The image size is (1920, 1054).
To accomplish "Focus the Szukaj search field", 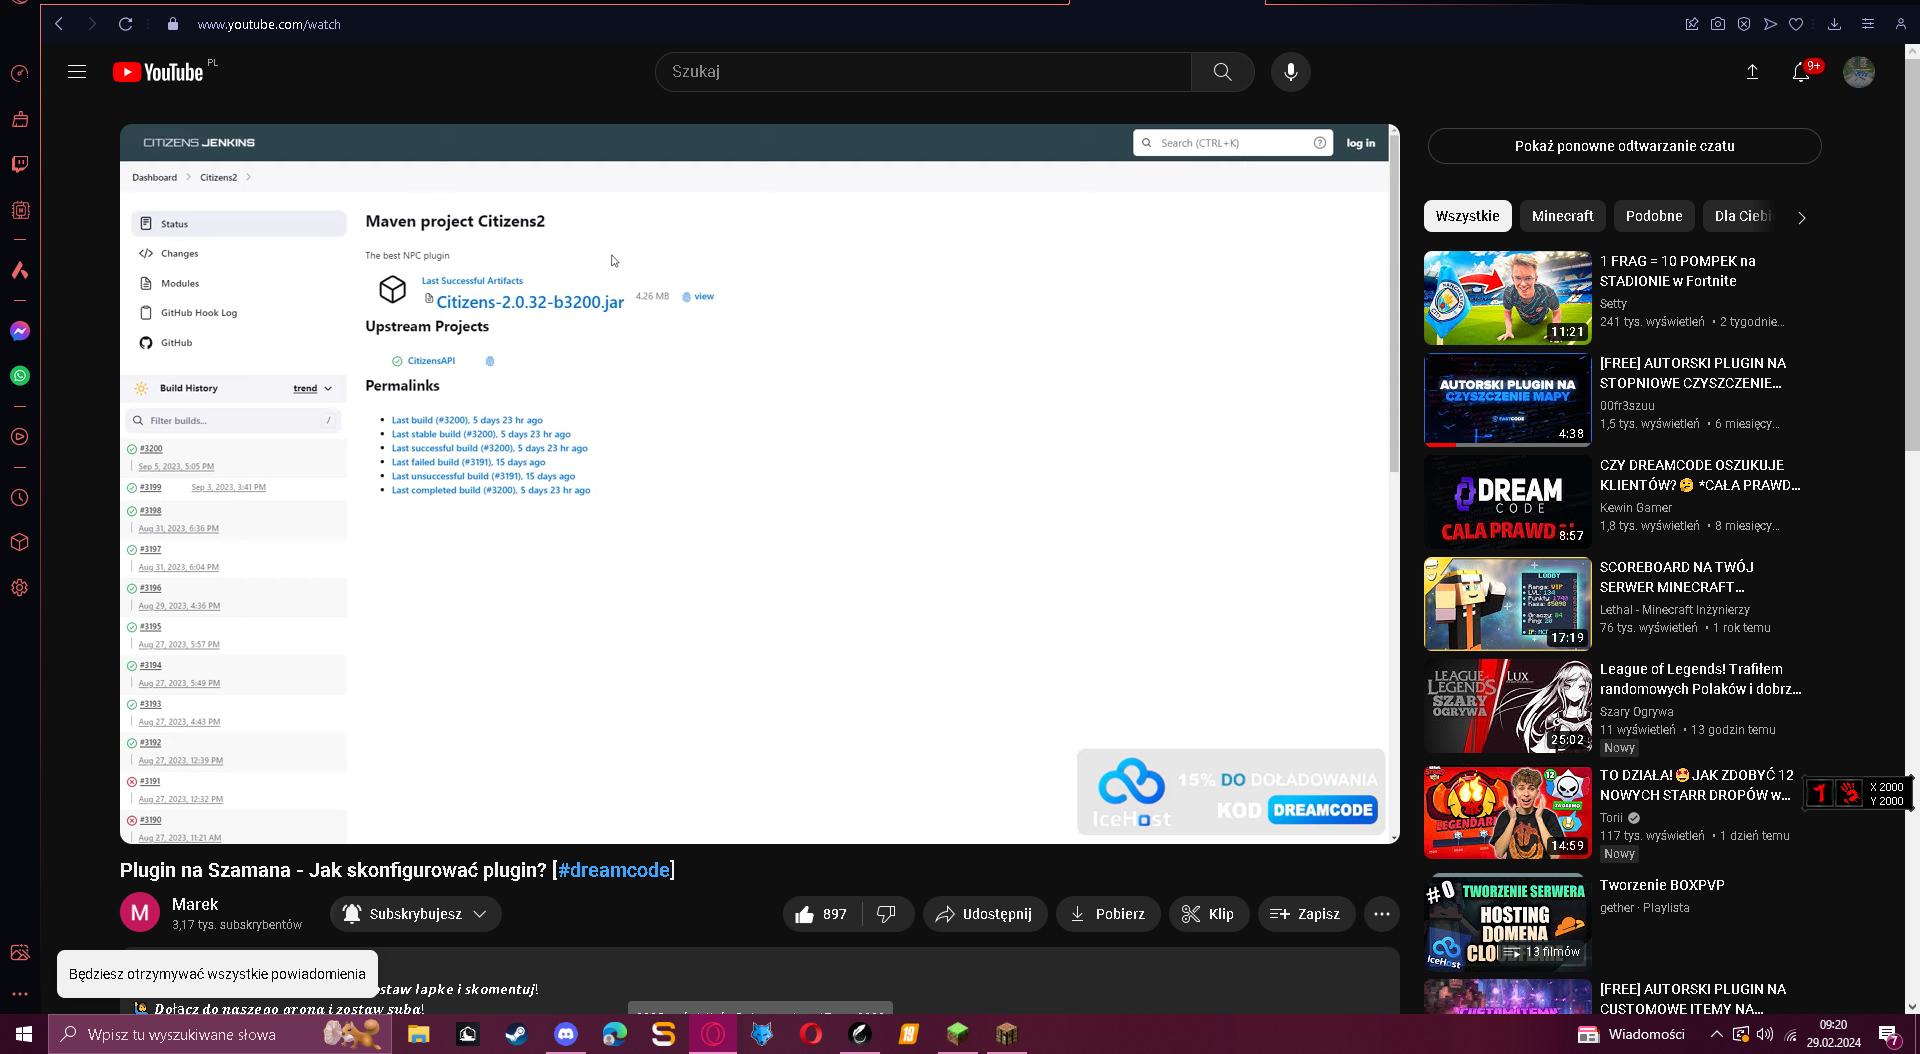I will [x=923, y=72].
